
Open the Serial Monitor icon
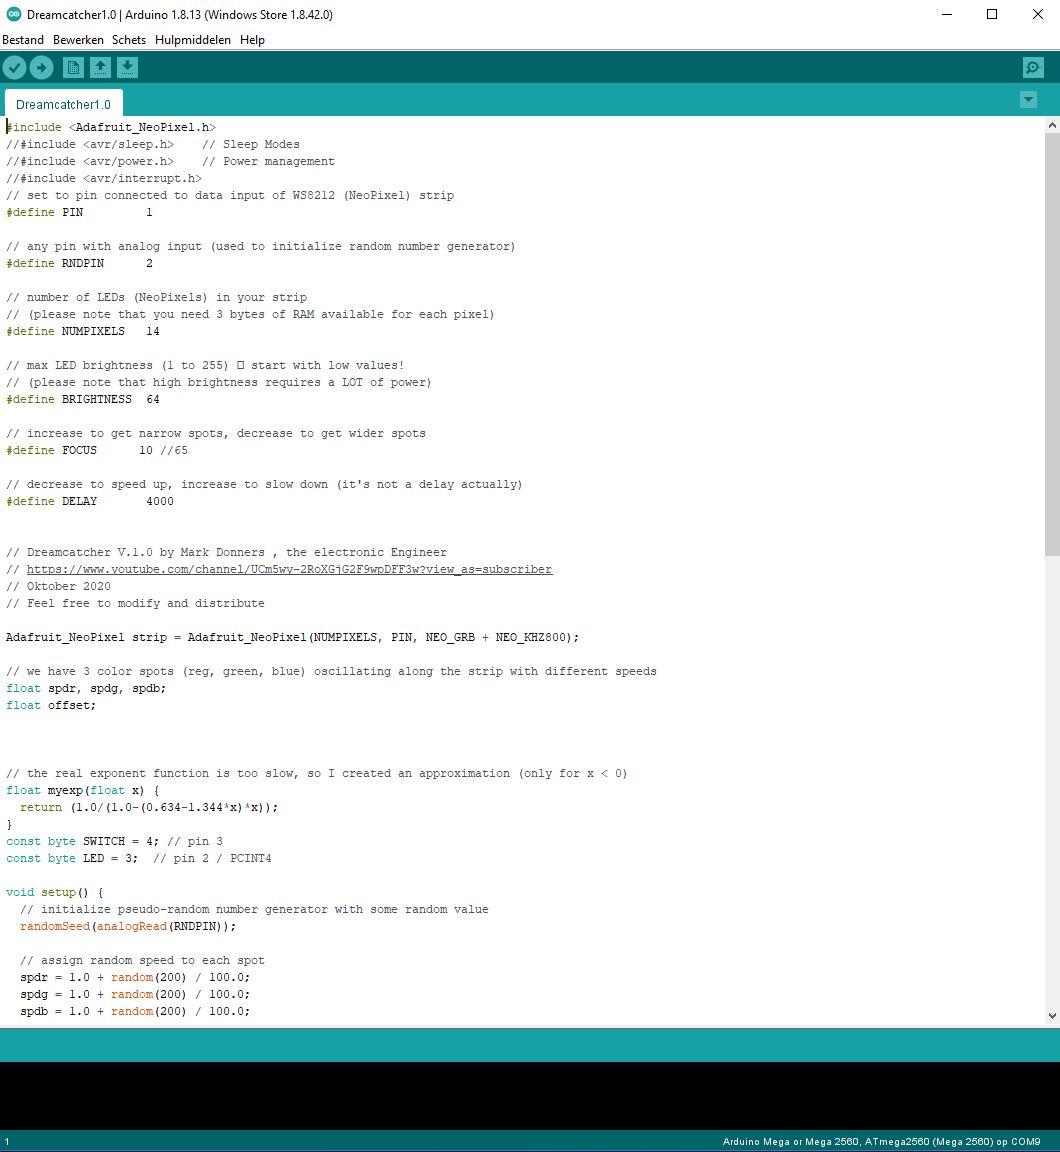1032,67
